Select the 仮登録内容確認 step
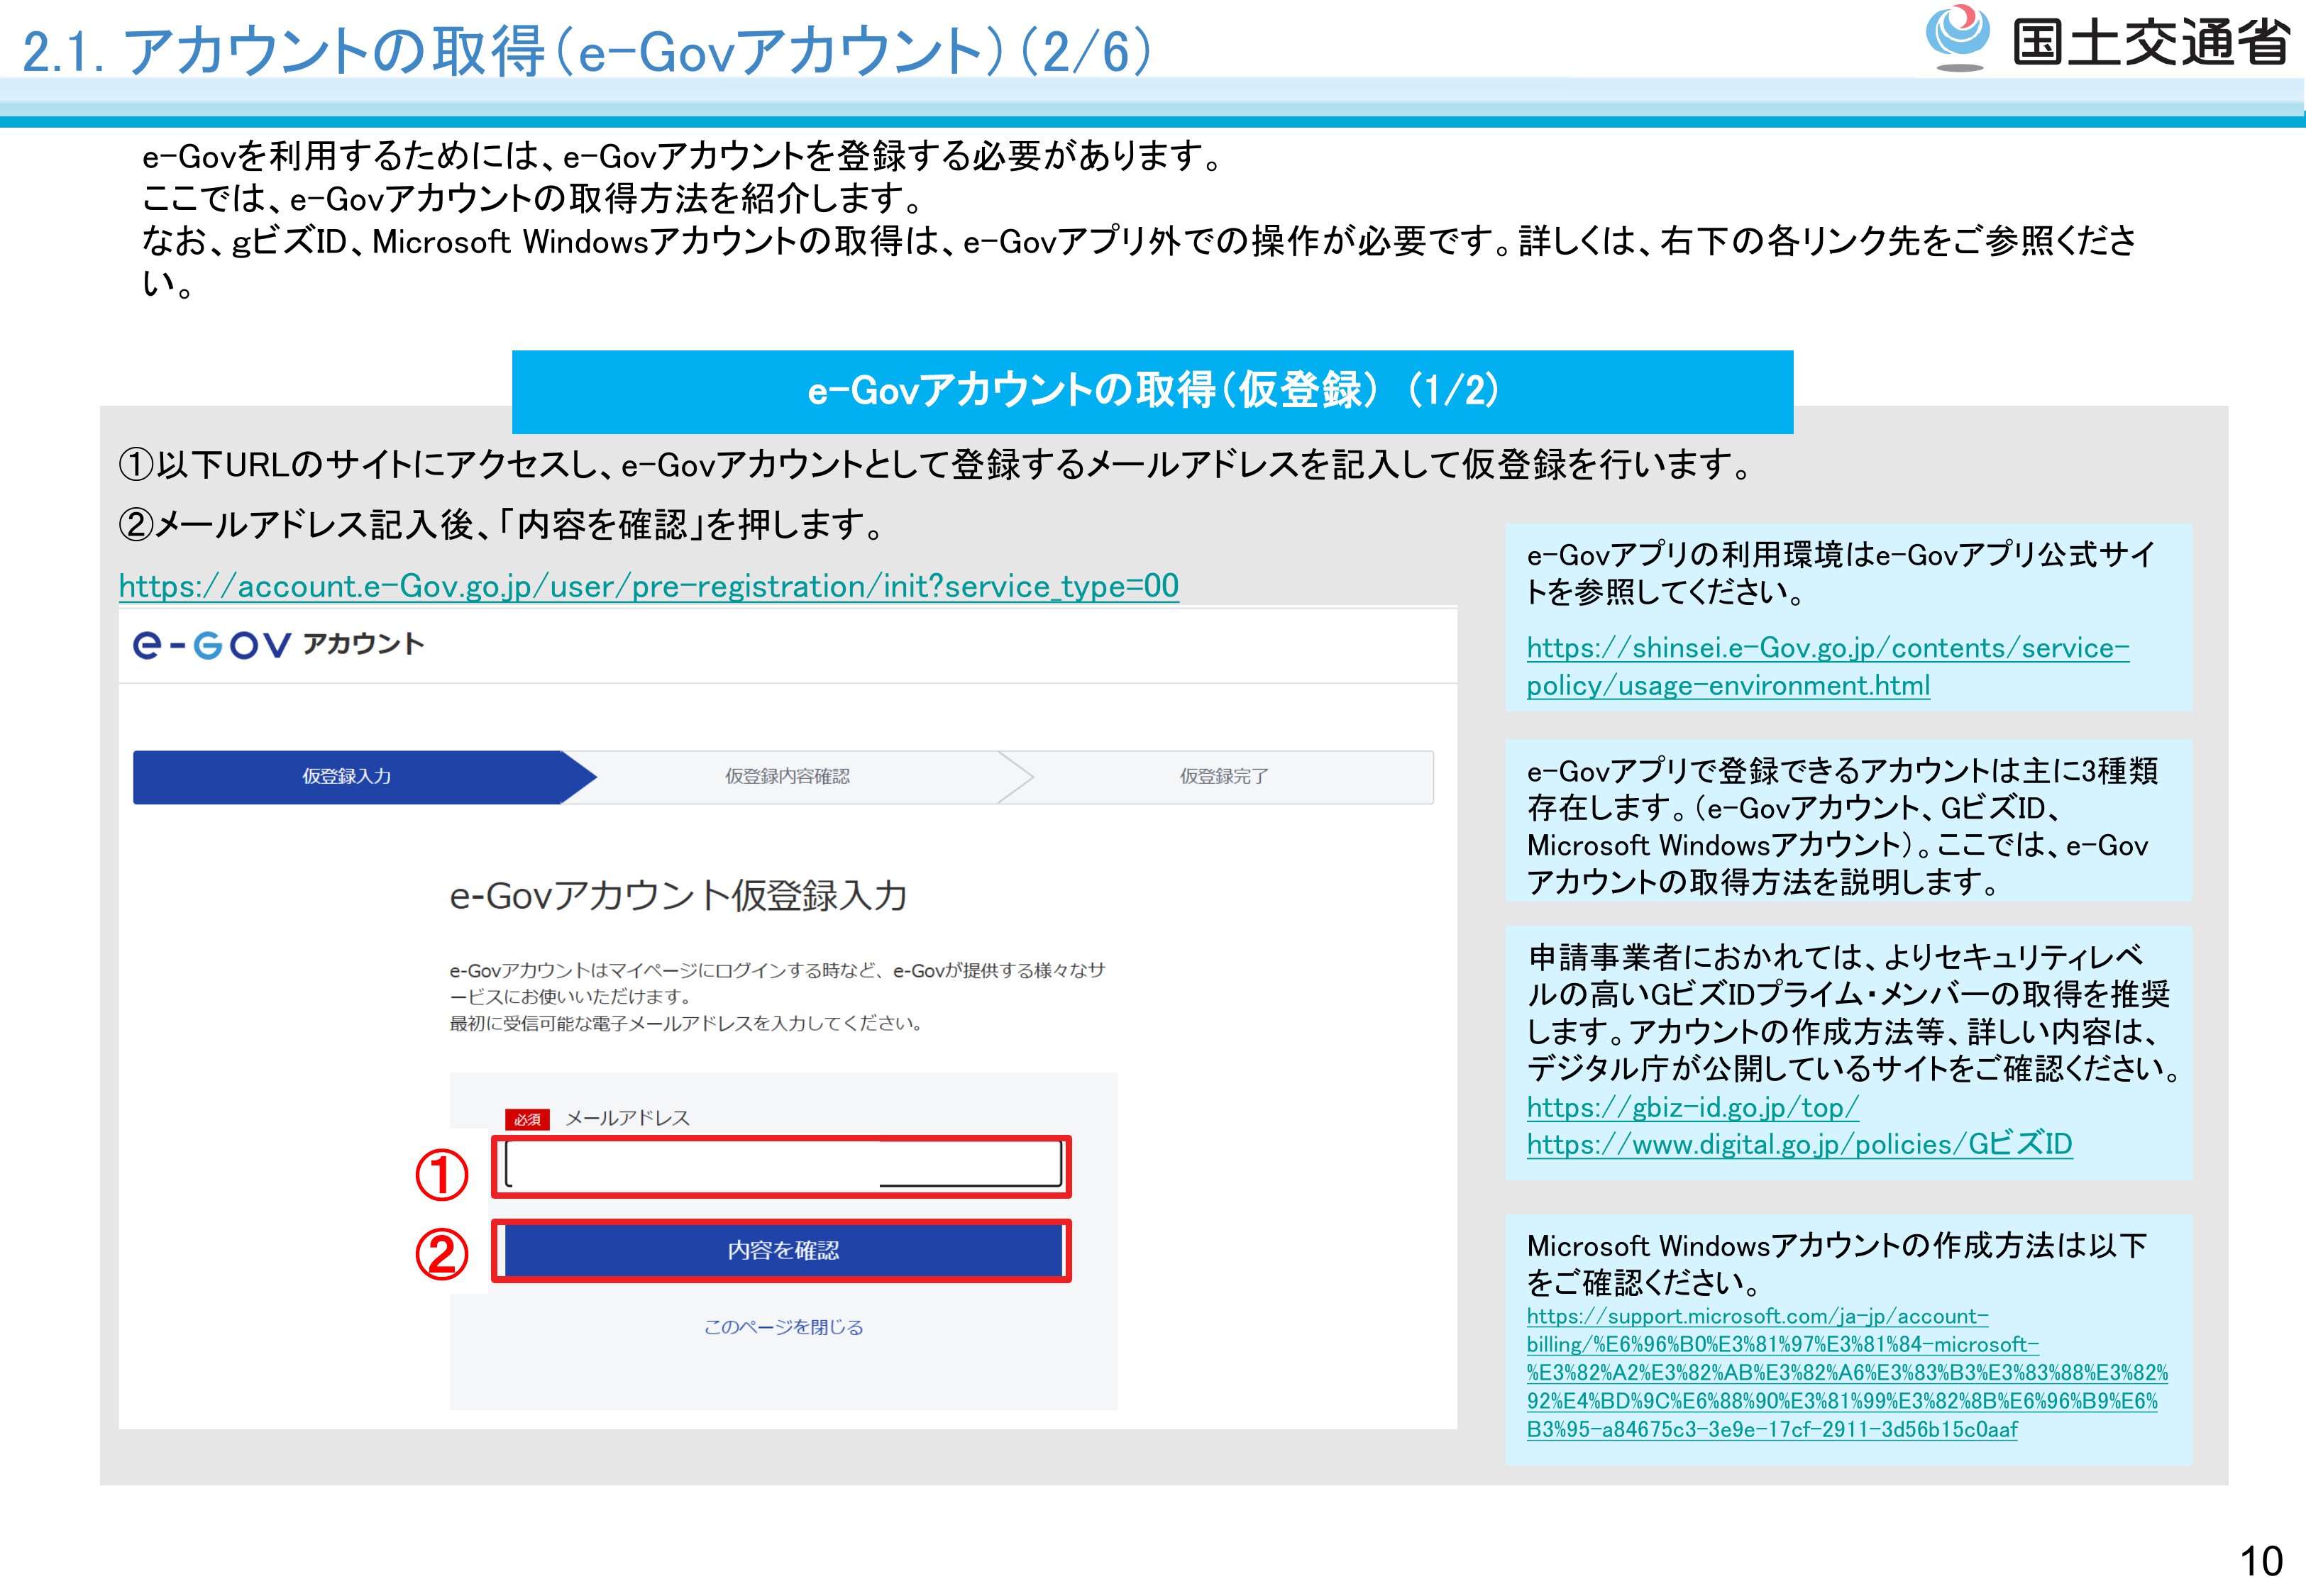 (787, 777)
